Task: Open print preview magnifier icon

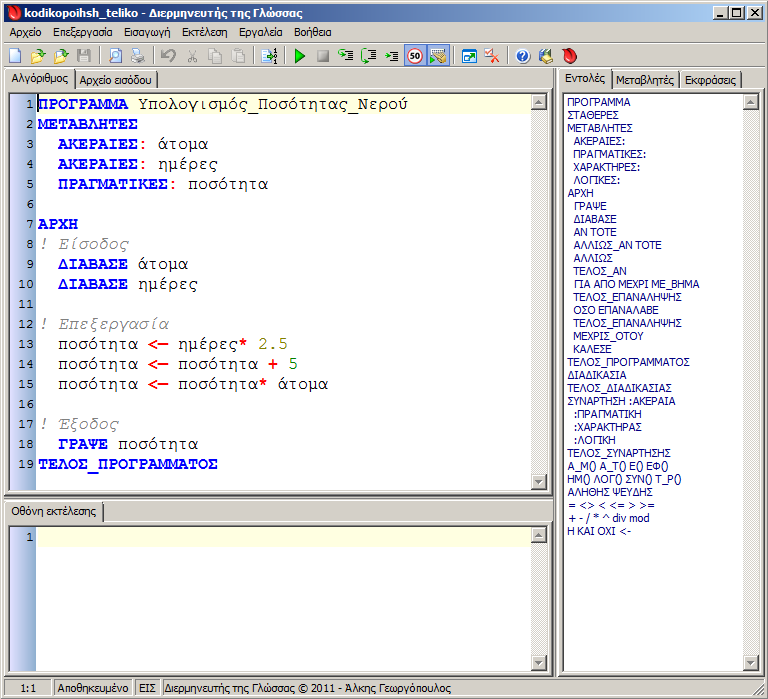Action: point(115,56)
